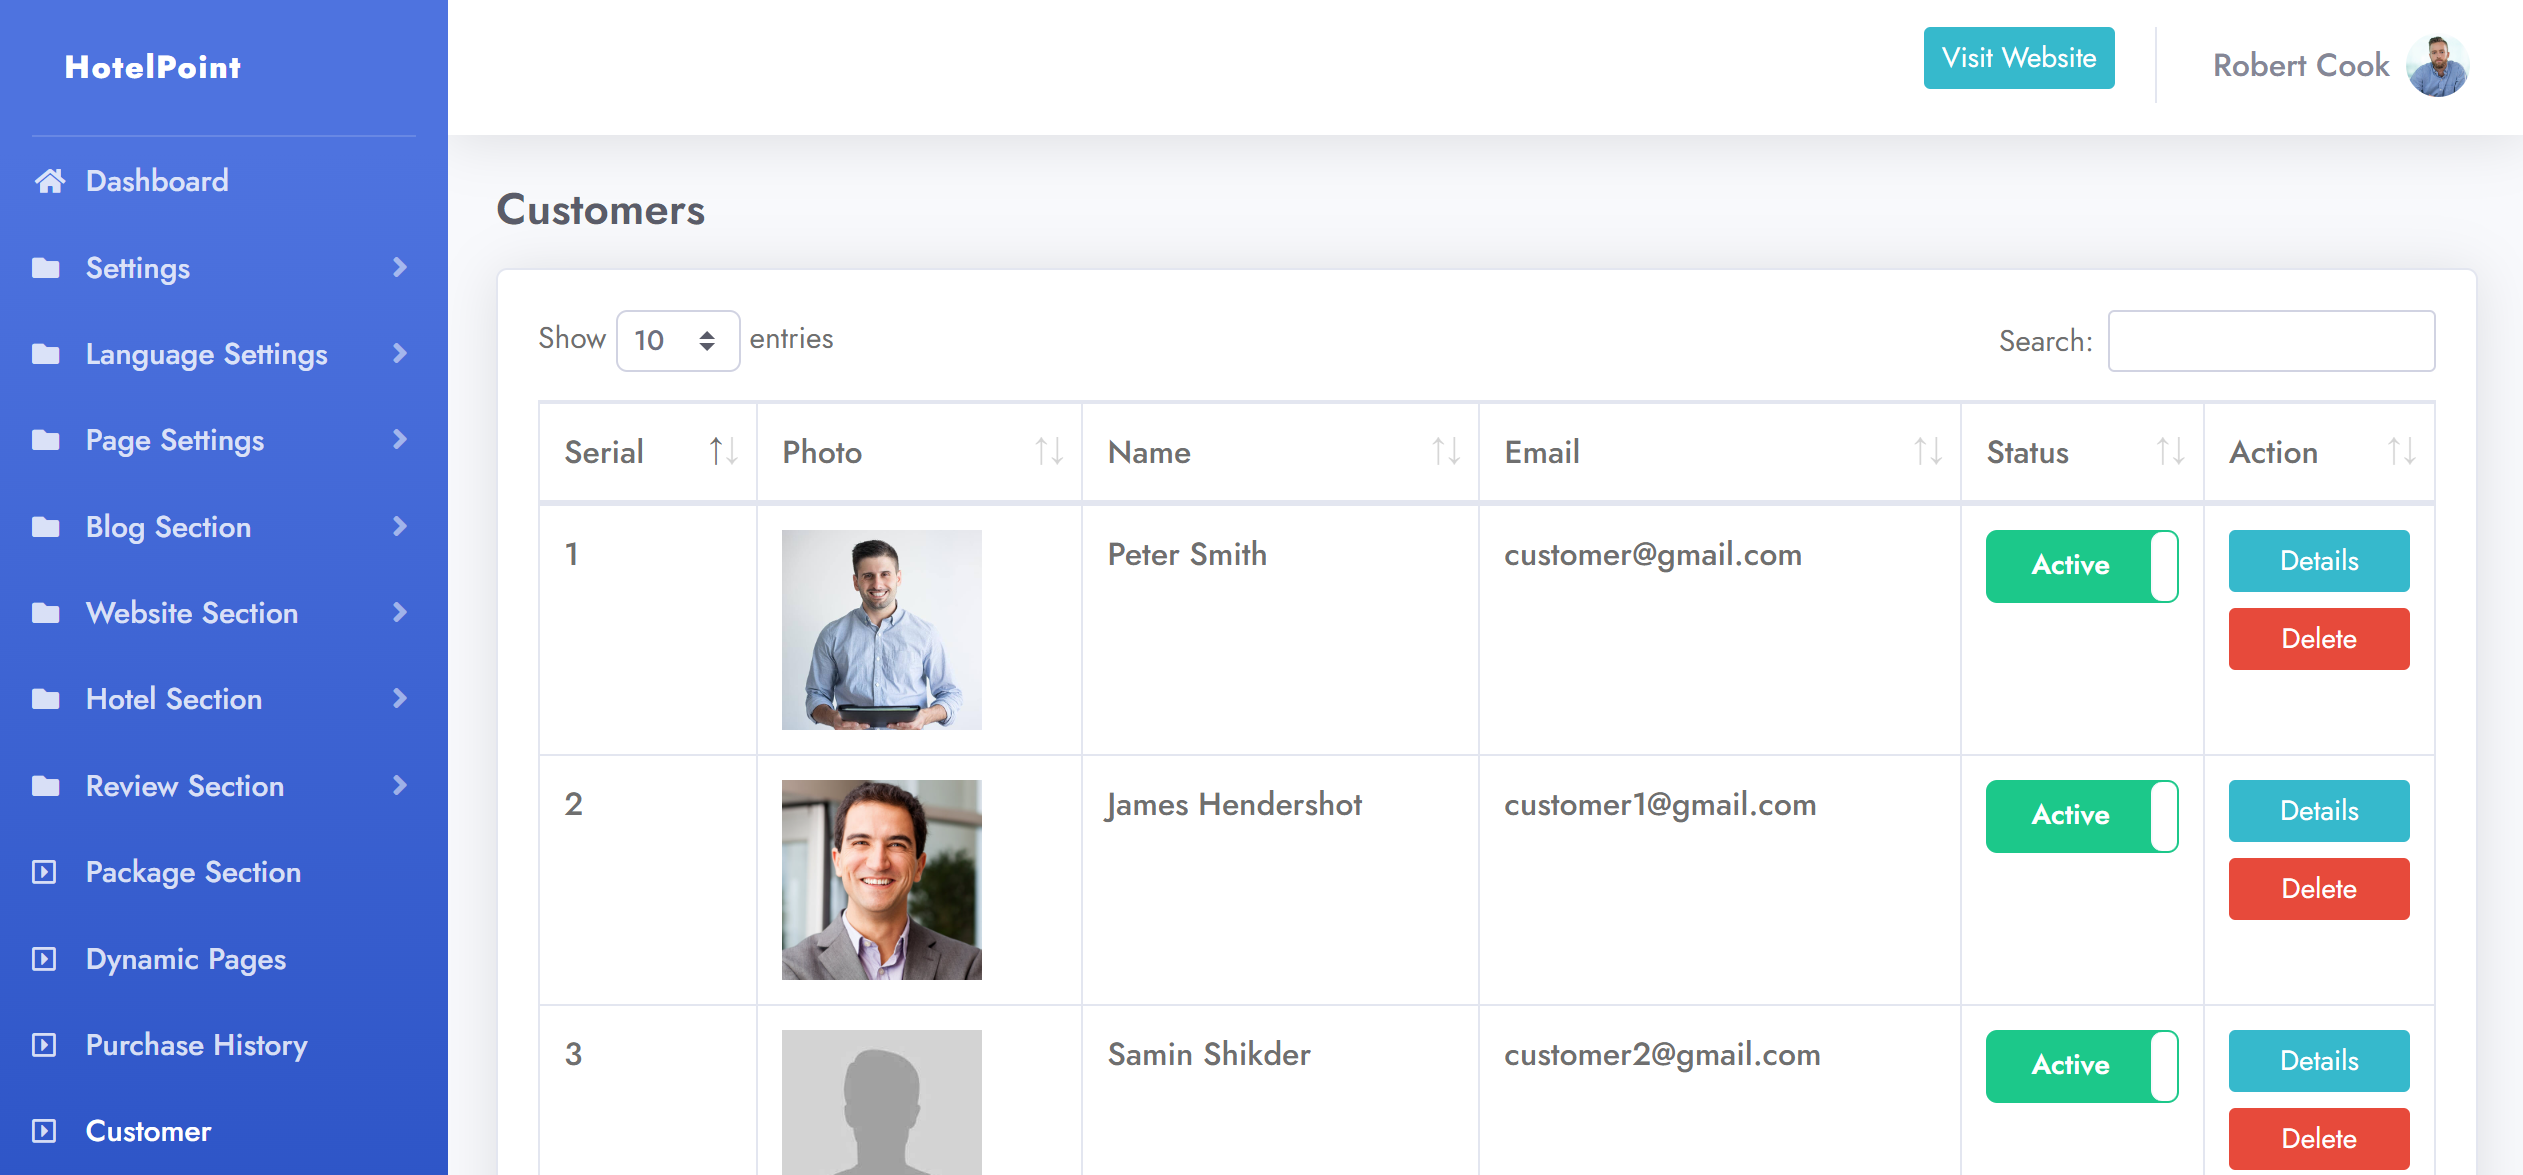This screenshot has width=2523, height=1175.
Task: Click Robert Cook's profile avatar
Action: tap(2437, 66)
